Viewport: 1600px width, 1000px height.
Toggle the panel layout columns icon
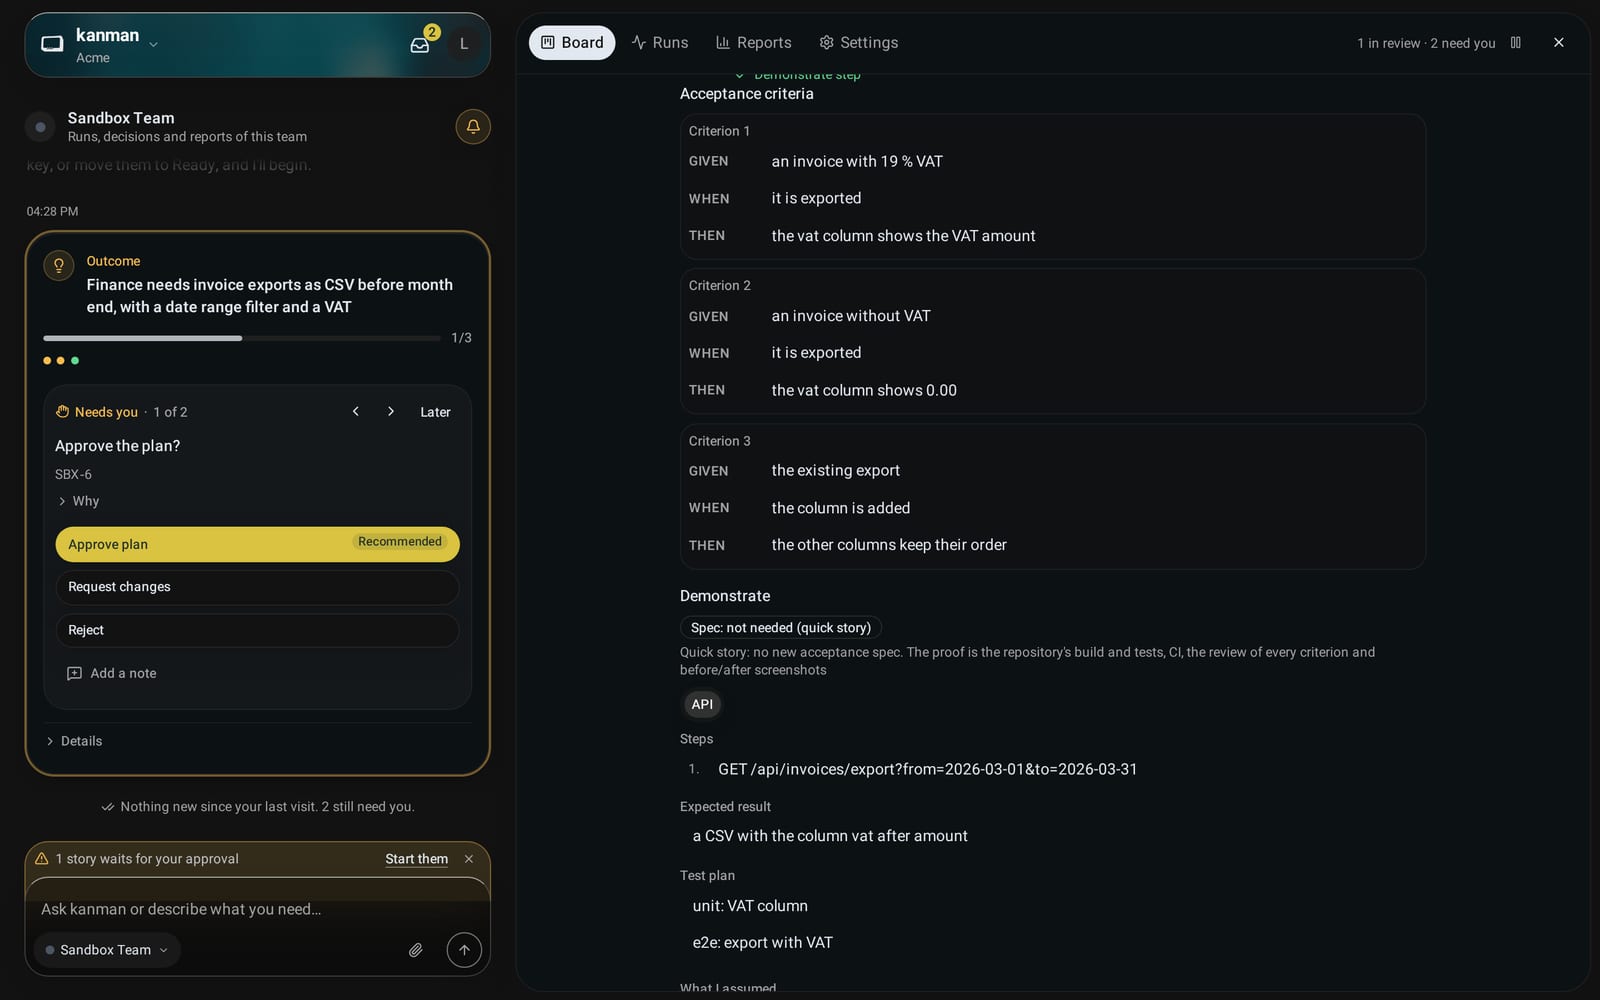[x=1516, y=43]
